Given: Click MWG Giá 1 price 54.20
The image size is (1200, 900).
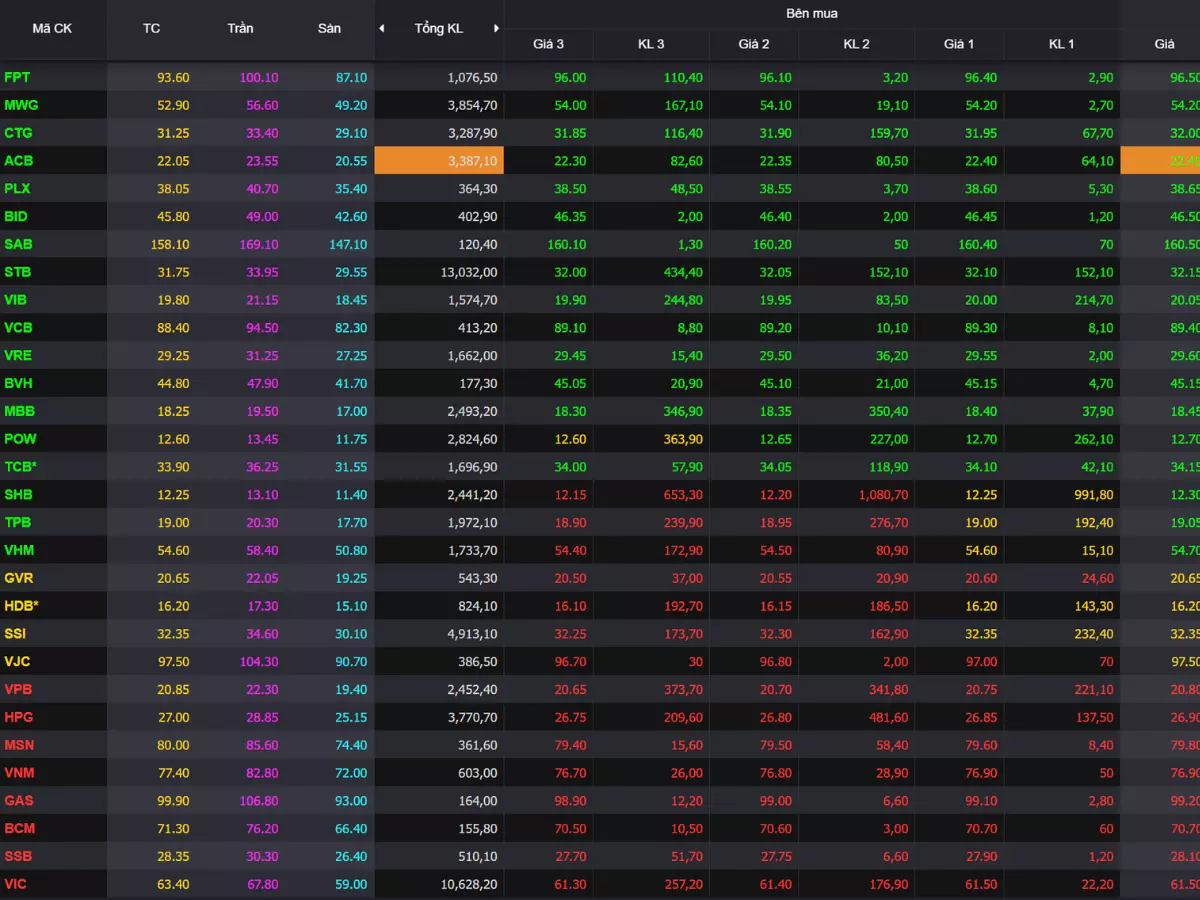Looking at the screenshot, I should pos(981,105).
